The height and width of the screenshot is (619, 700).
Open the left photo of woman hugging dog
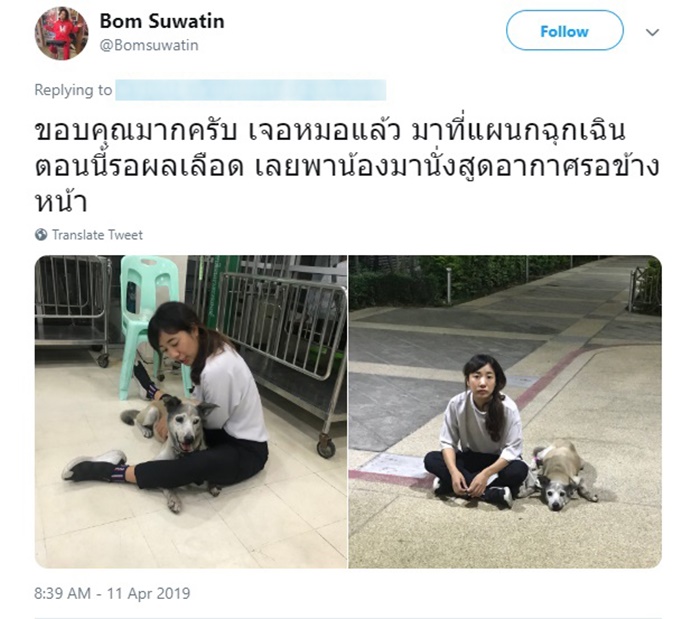coord(191,411)
